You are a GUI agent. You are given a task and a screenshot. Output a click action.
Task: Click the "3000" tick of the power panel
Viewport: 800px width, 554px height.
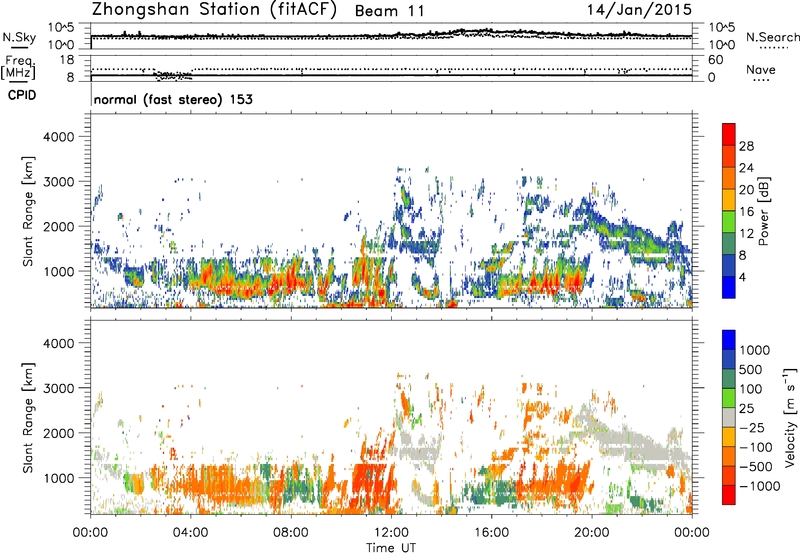tap(58, 182)
